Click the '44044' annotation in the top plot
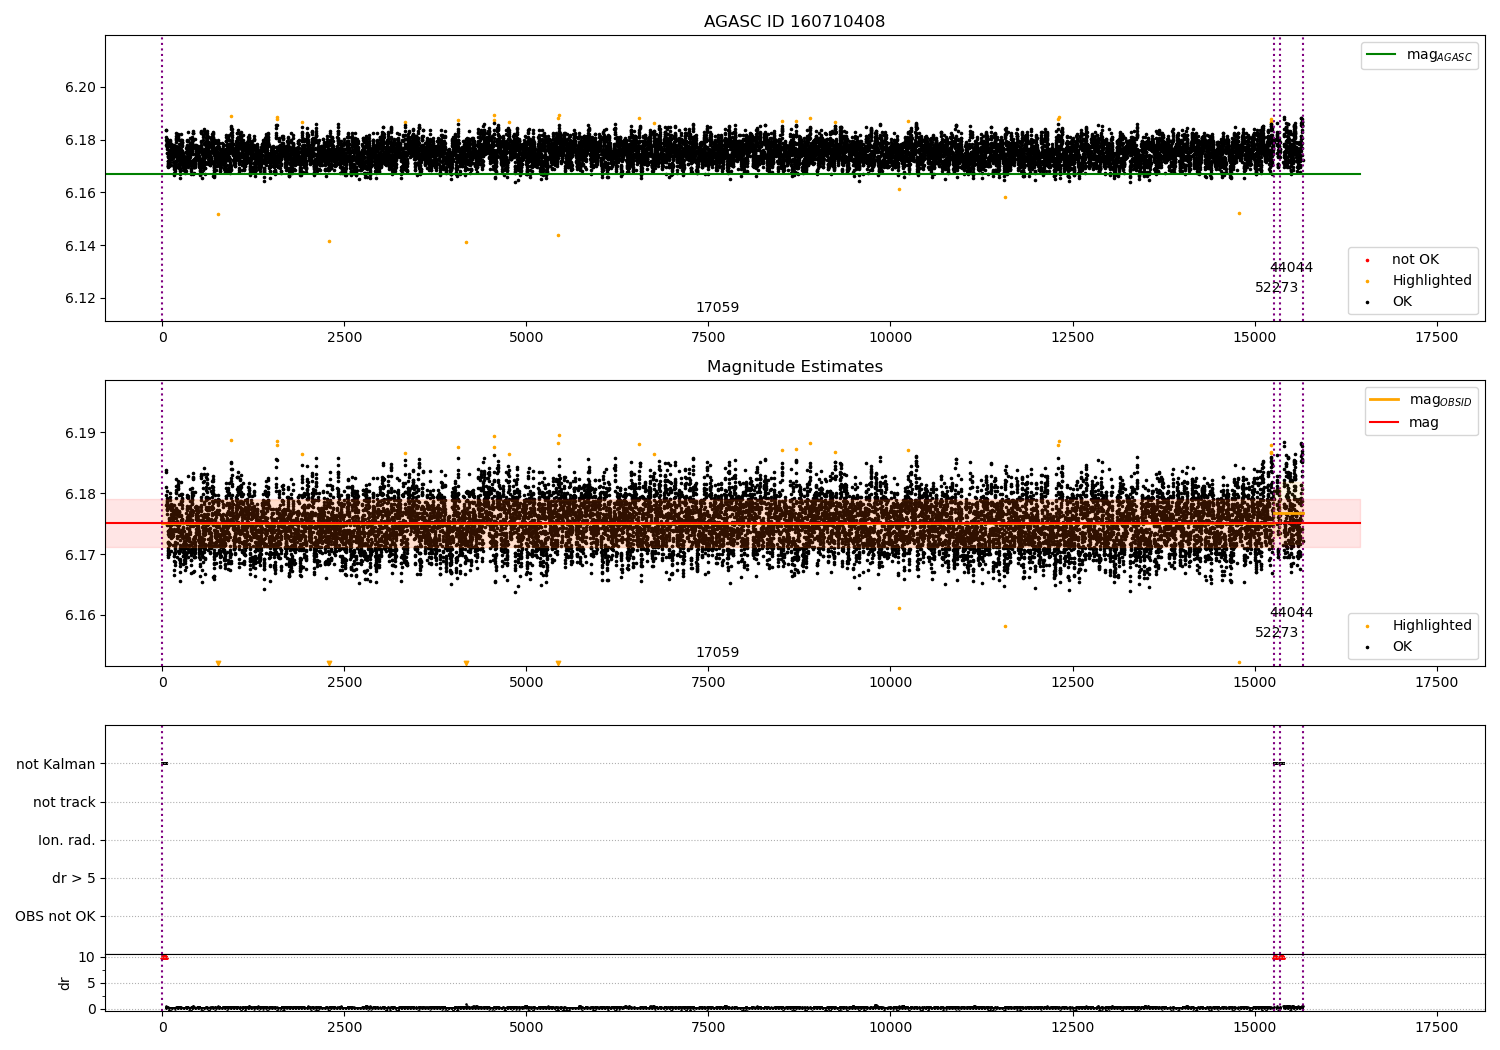1500x1050 pixels. tap(1291, 268)
